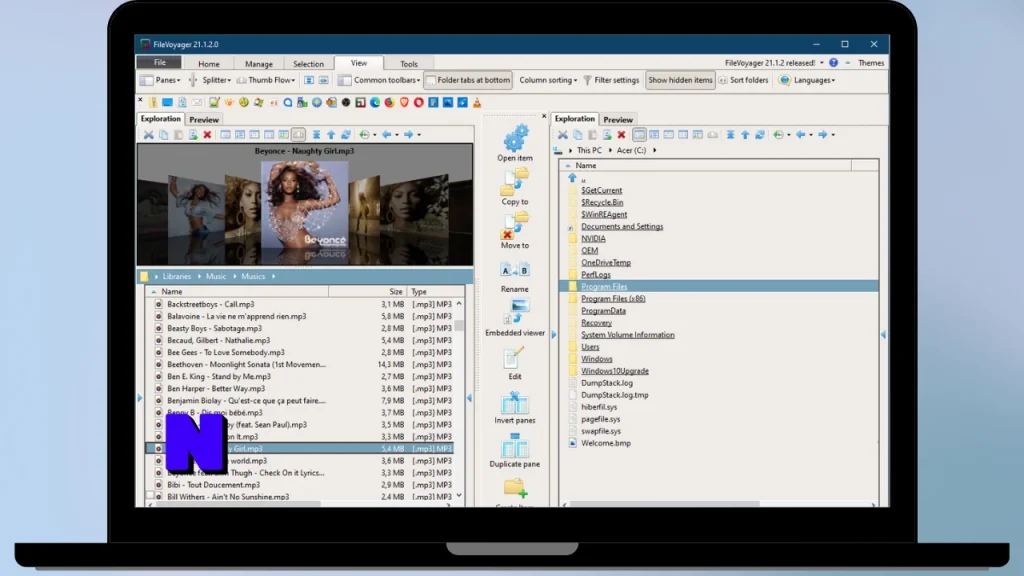
Task: Click the Copy to icon
Action: tap(515, 182)
